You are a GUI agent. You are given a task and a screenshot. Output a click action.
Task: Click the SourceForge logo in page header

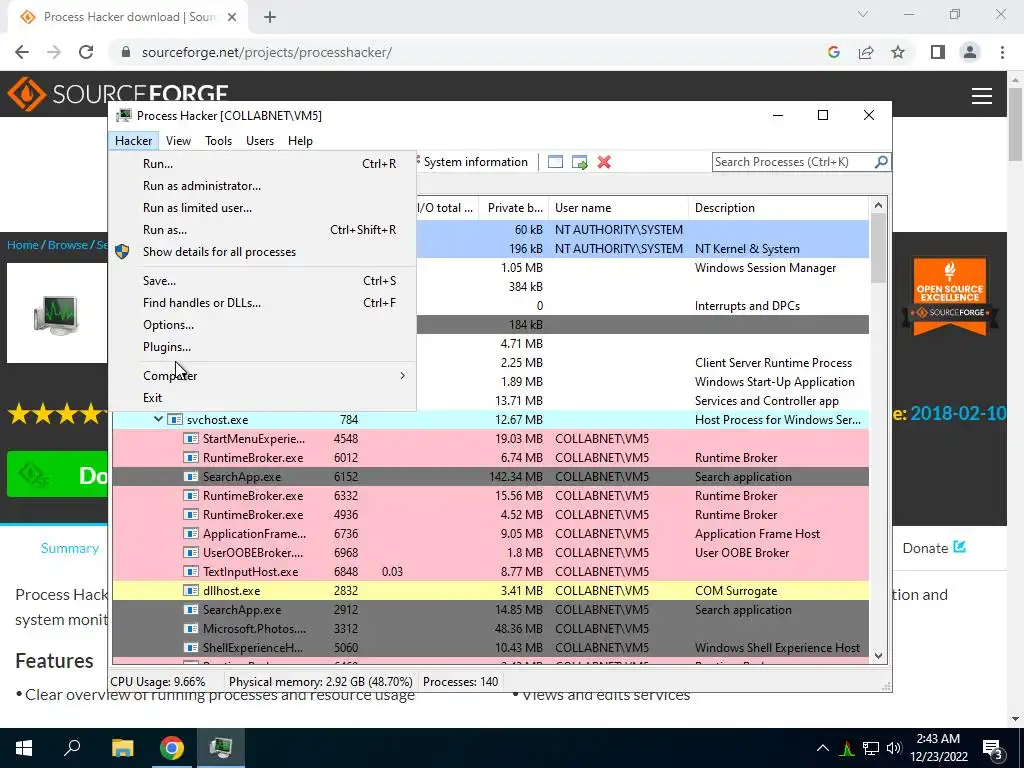[118, 94]
